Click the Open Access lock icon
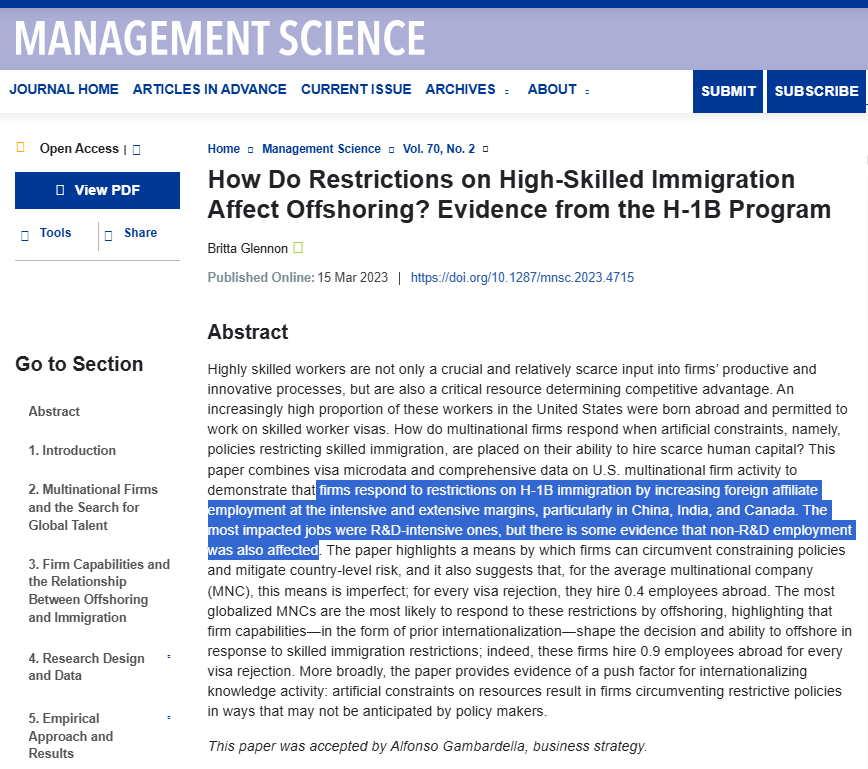Viewport: 868px width, 769px height. (x=20, y=147)
